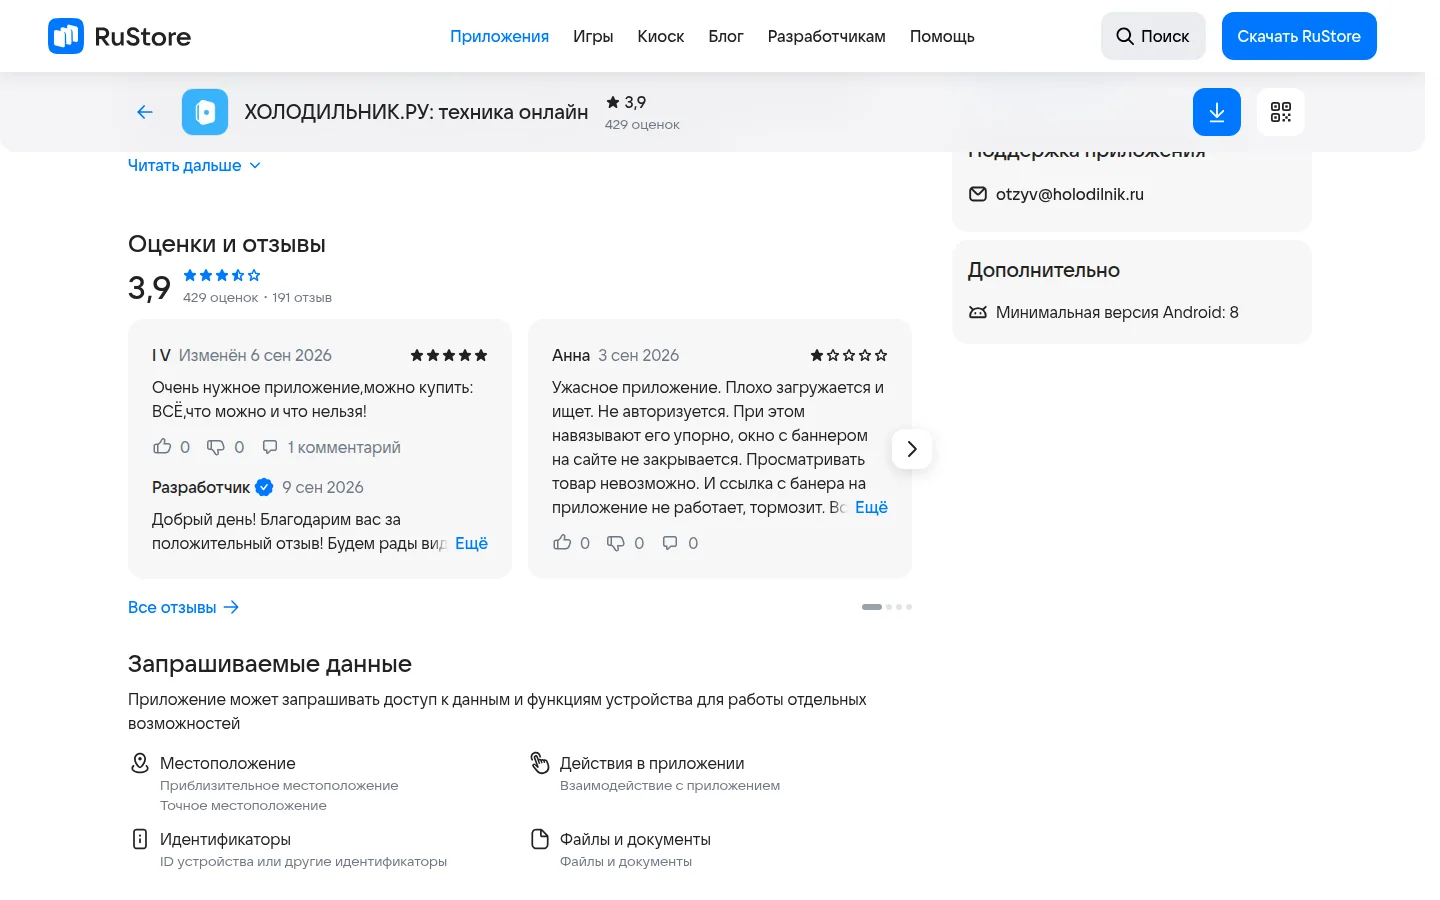Click the overall rating stars under Оценки и отзывы
This screenshot has height=900, width=1440.
point(222,275)
